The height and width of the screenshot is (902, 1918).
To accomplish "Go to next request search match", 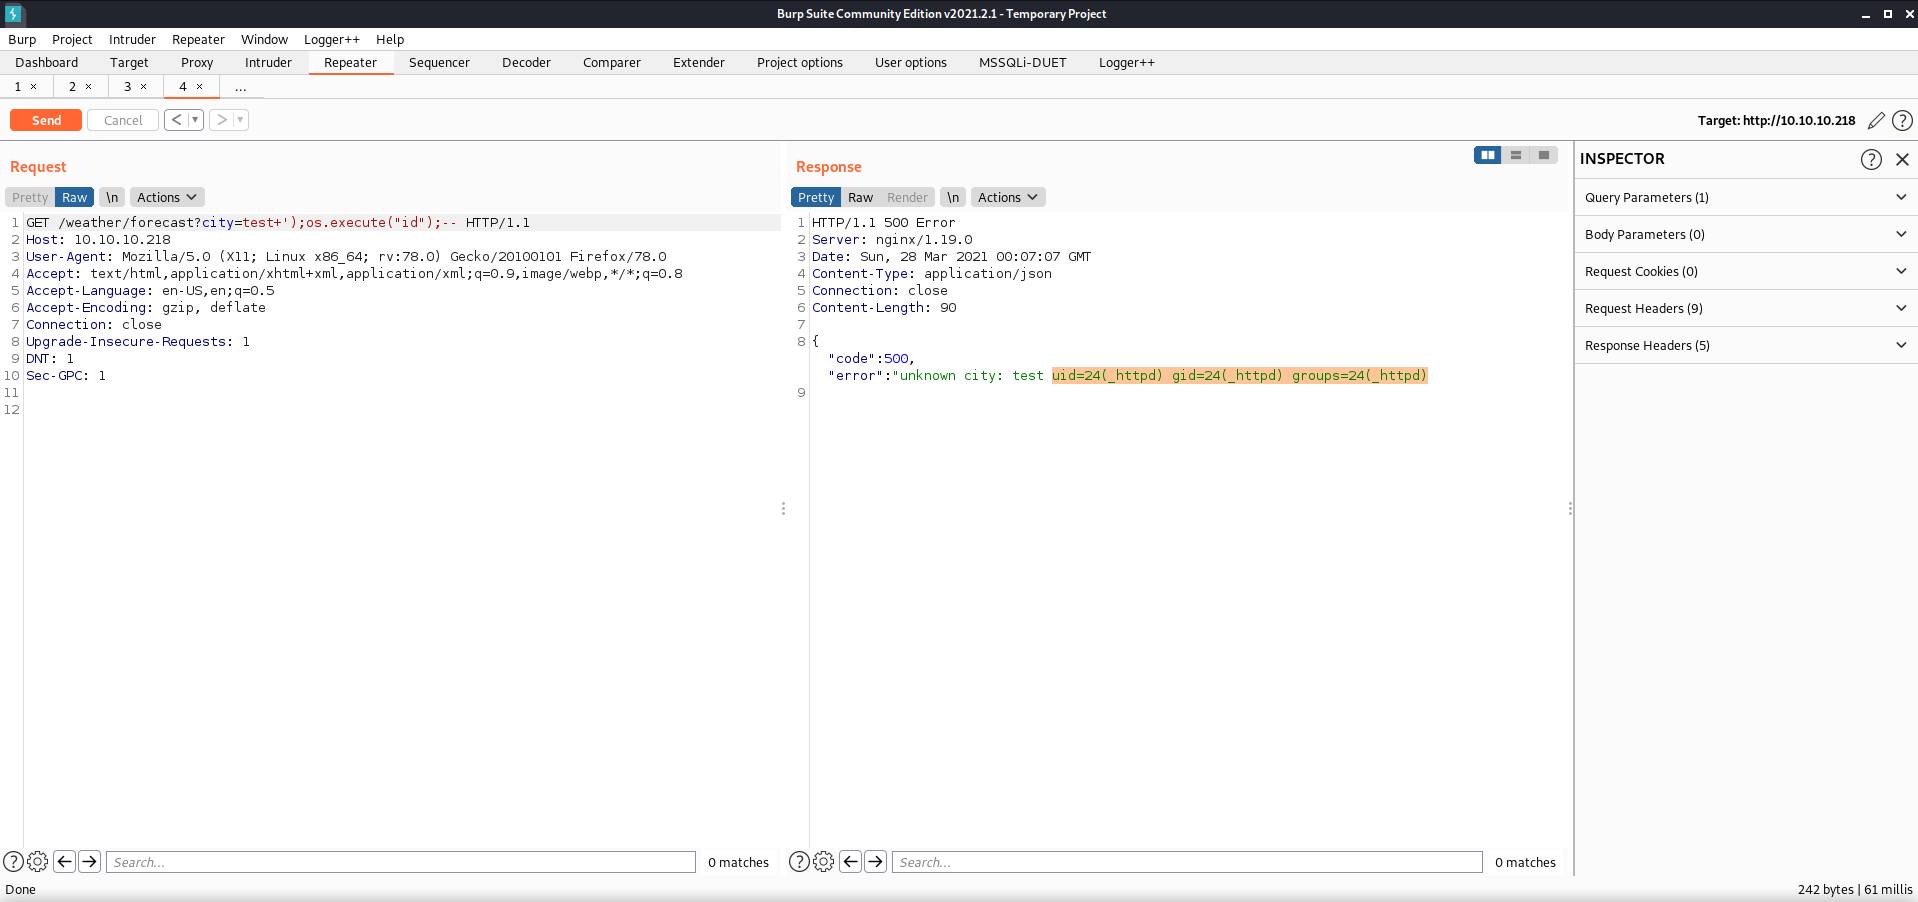I will (90, 861).
